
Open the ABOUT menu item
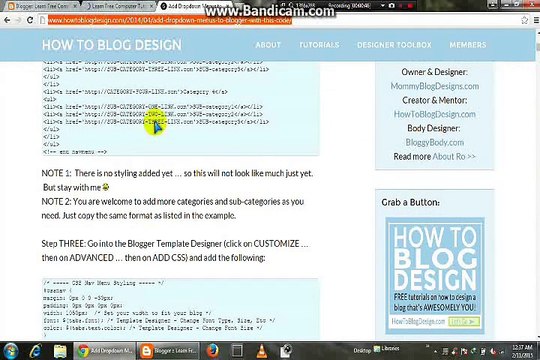(268, 45)
